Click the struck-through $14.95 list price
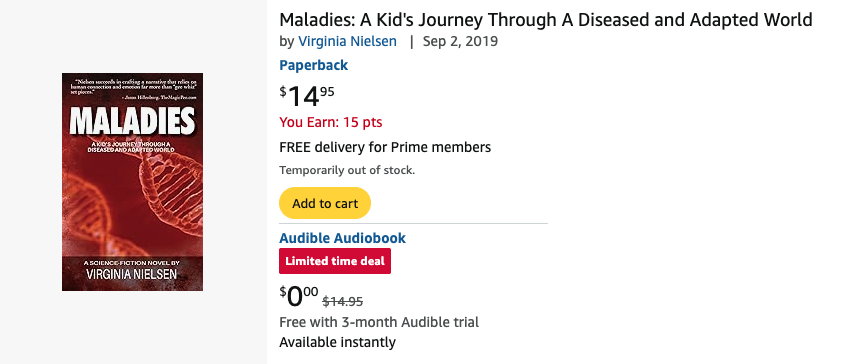The height and width of the screenshot is (364, 842). pos(343,302)
